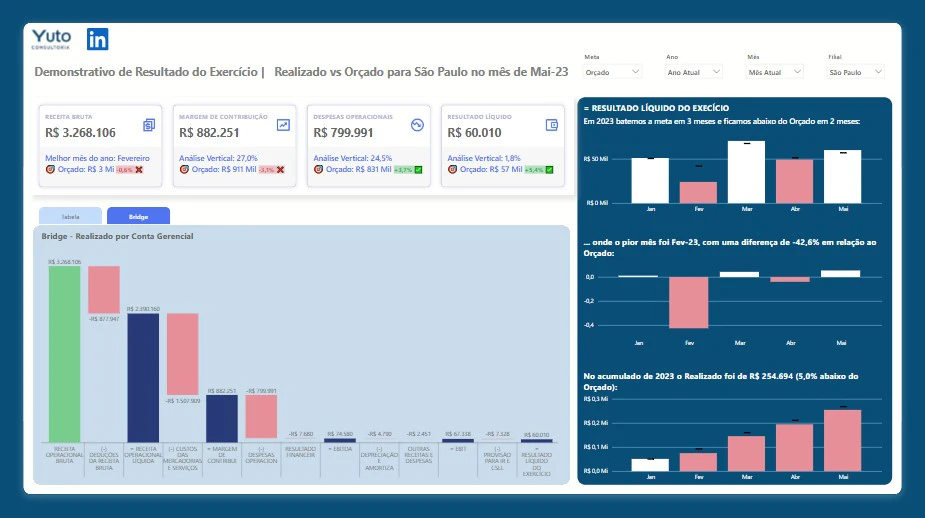925x518 pixels.
Task: Open the Meta dropdown showing Orçado
Action: pyautogui.click(x=612, y=72)
